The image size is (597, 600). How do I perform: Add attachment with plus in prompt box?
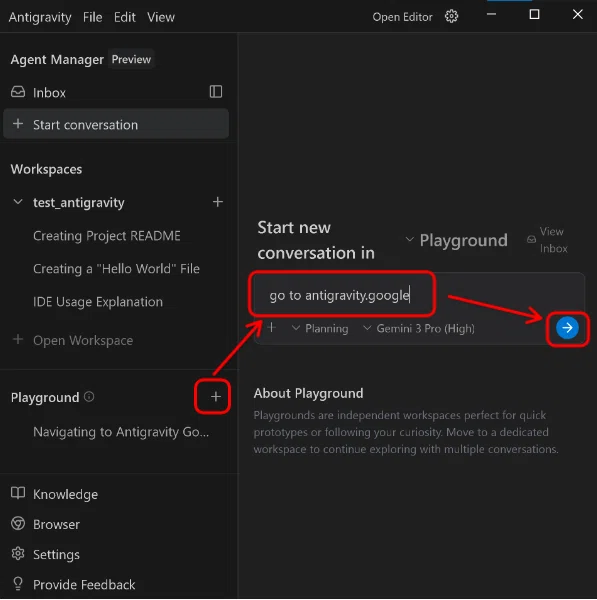271,328
